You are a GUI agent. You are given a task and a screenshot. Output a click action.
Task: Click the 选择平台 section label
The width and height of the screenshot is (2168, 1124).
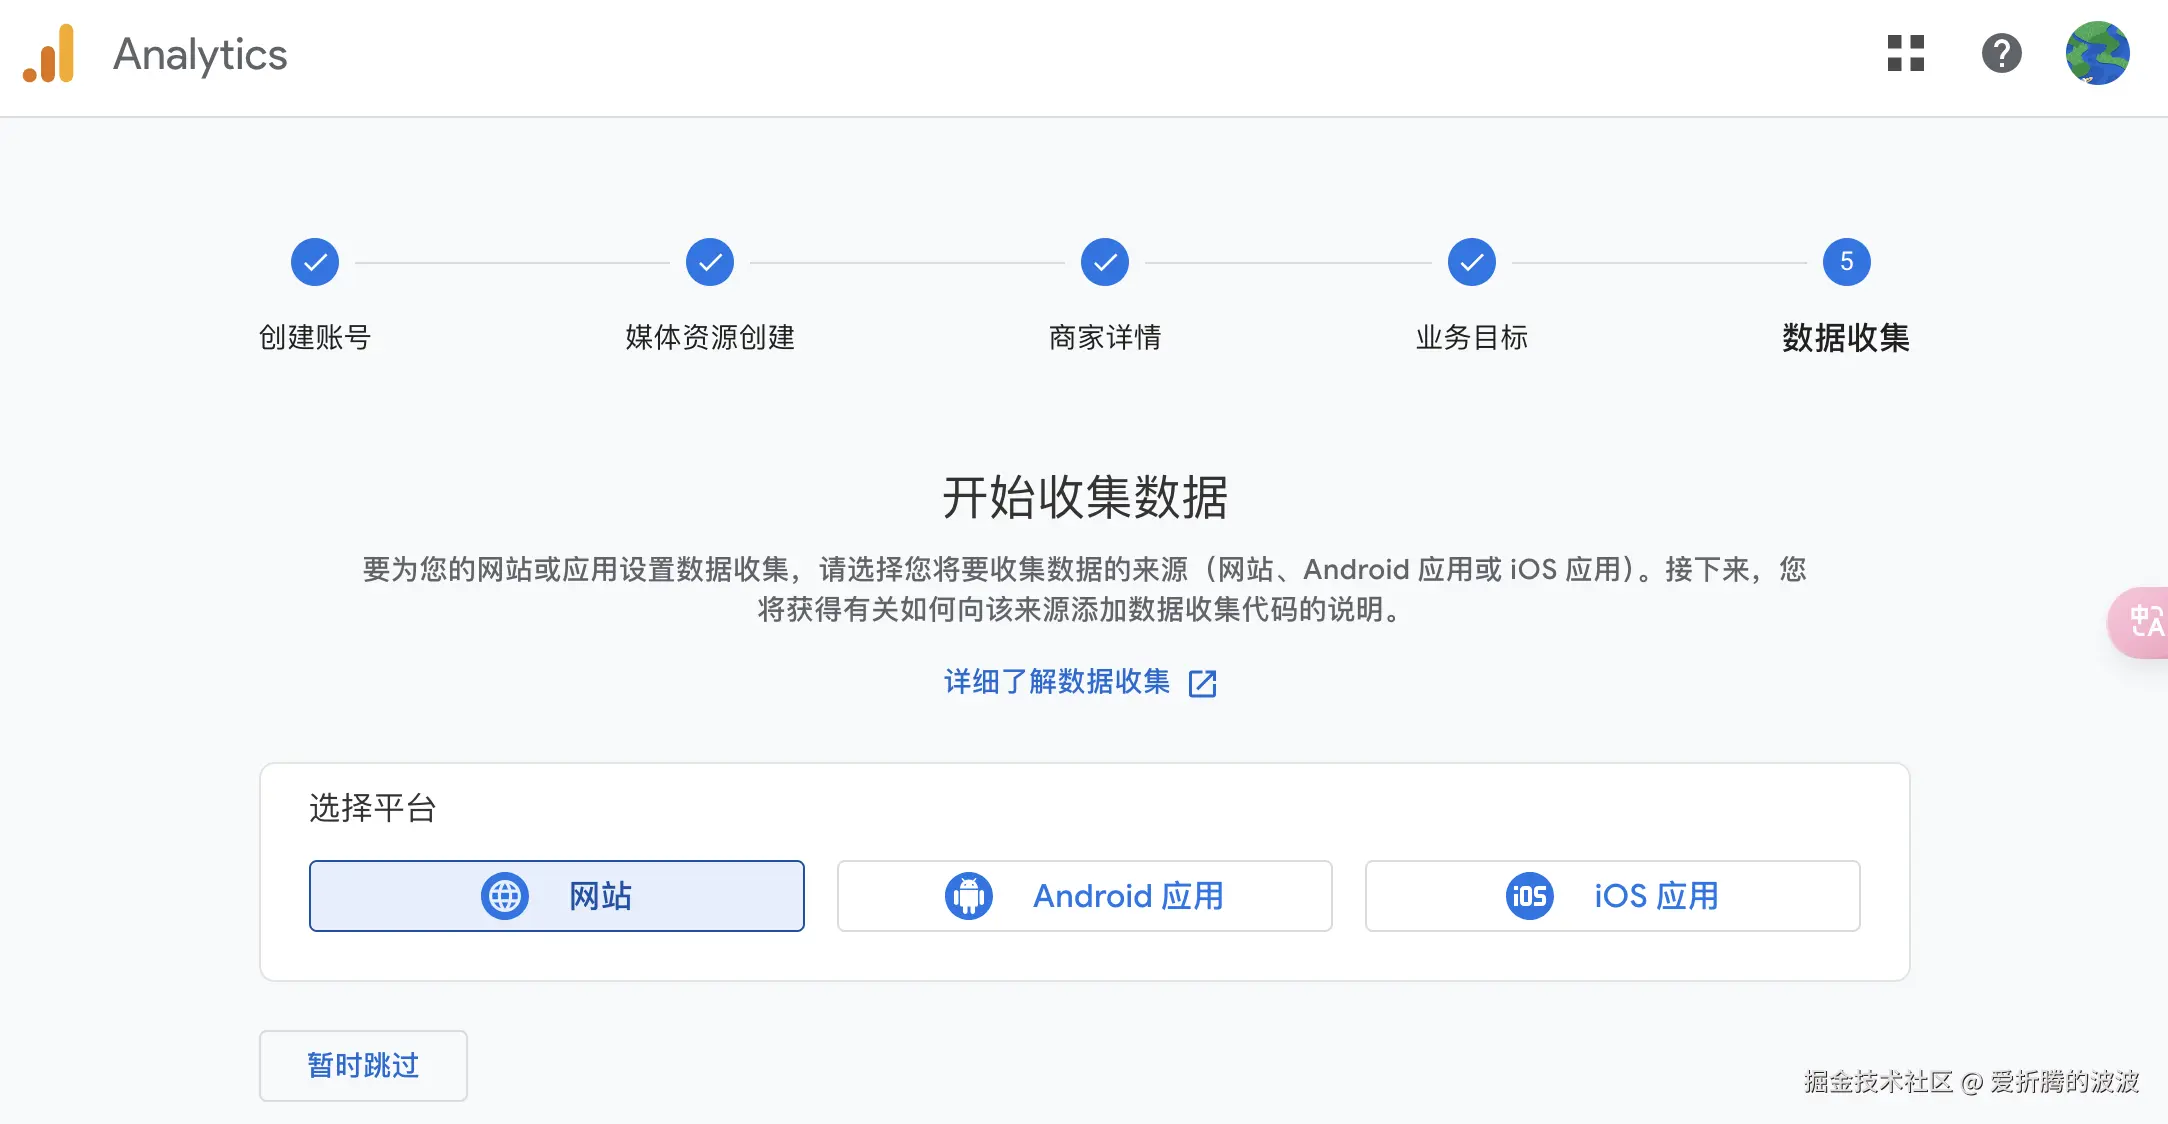pyautogui.click(x=373, y=808)
